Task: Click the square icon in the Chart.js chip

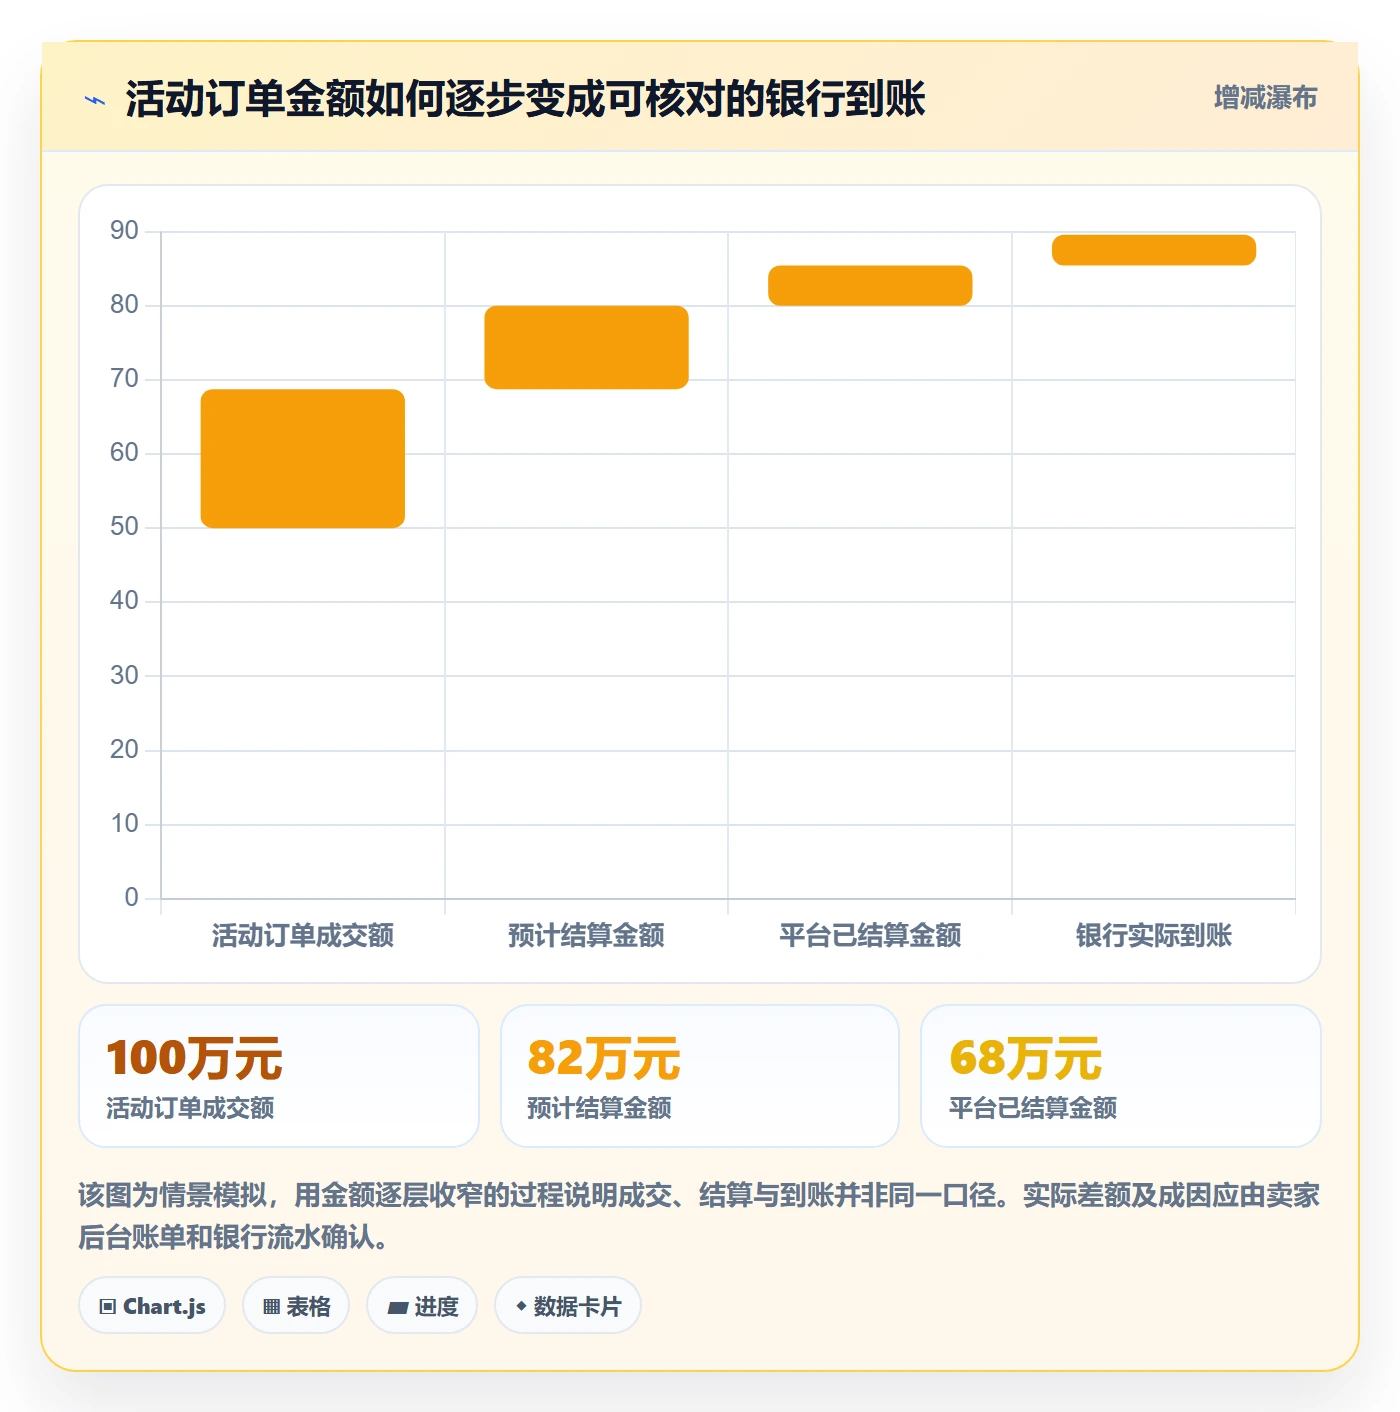Action: click(x=108, y=1307)
